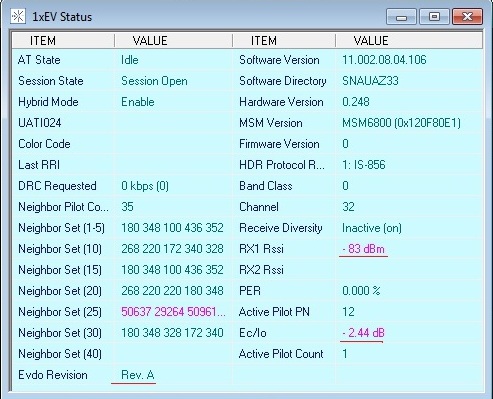
Task: Select the Neighbor Set (15) label
Action: [60, 270]
